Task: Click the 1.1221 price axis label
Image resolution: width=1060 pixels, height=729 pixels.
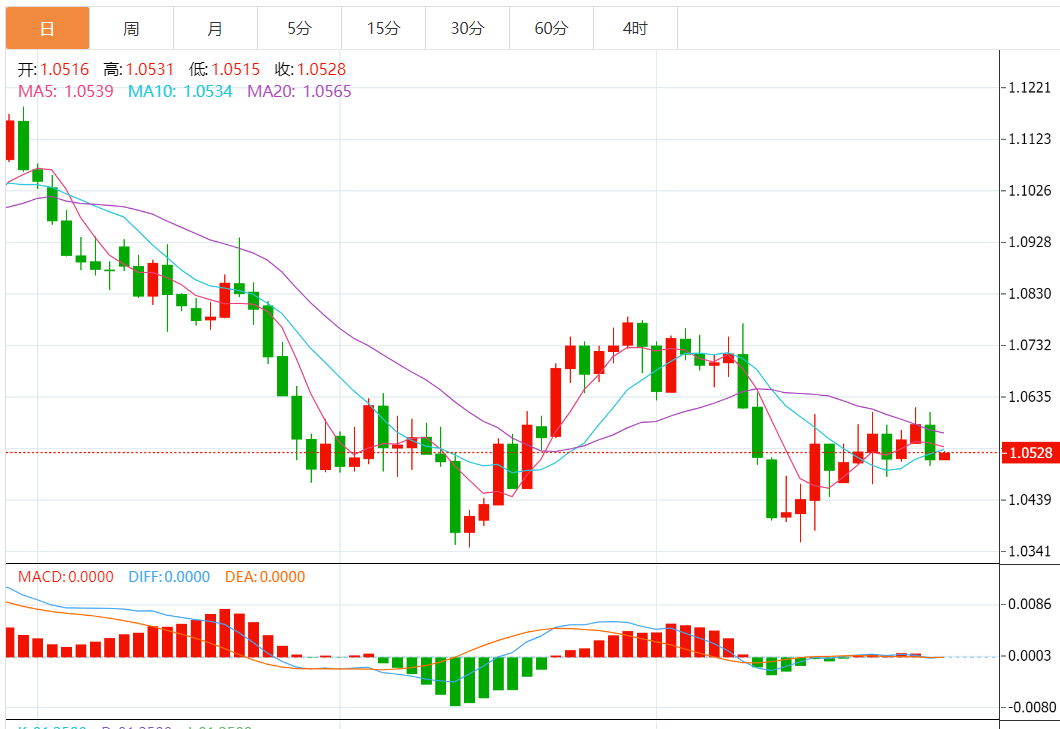Action: point(1030,87)
